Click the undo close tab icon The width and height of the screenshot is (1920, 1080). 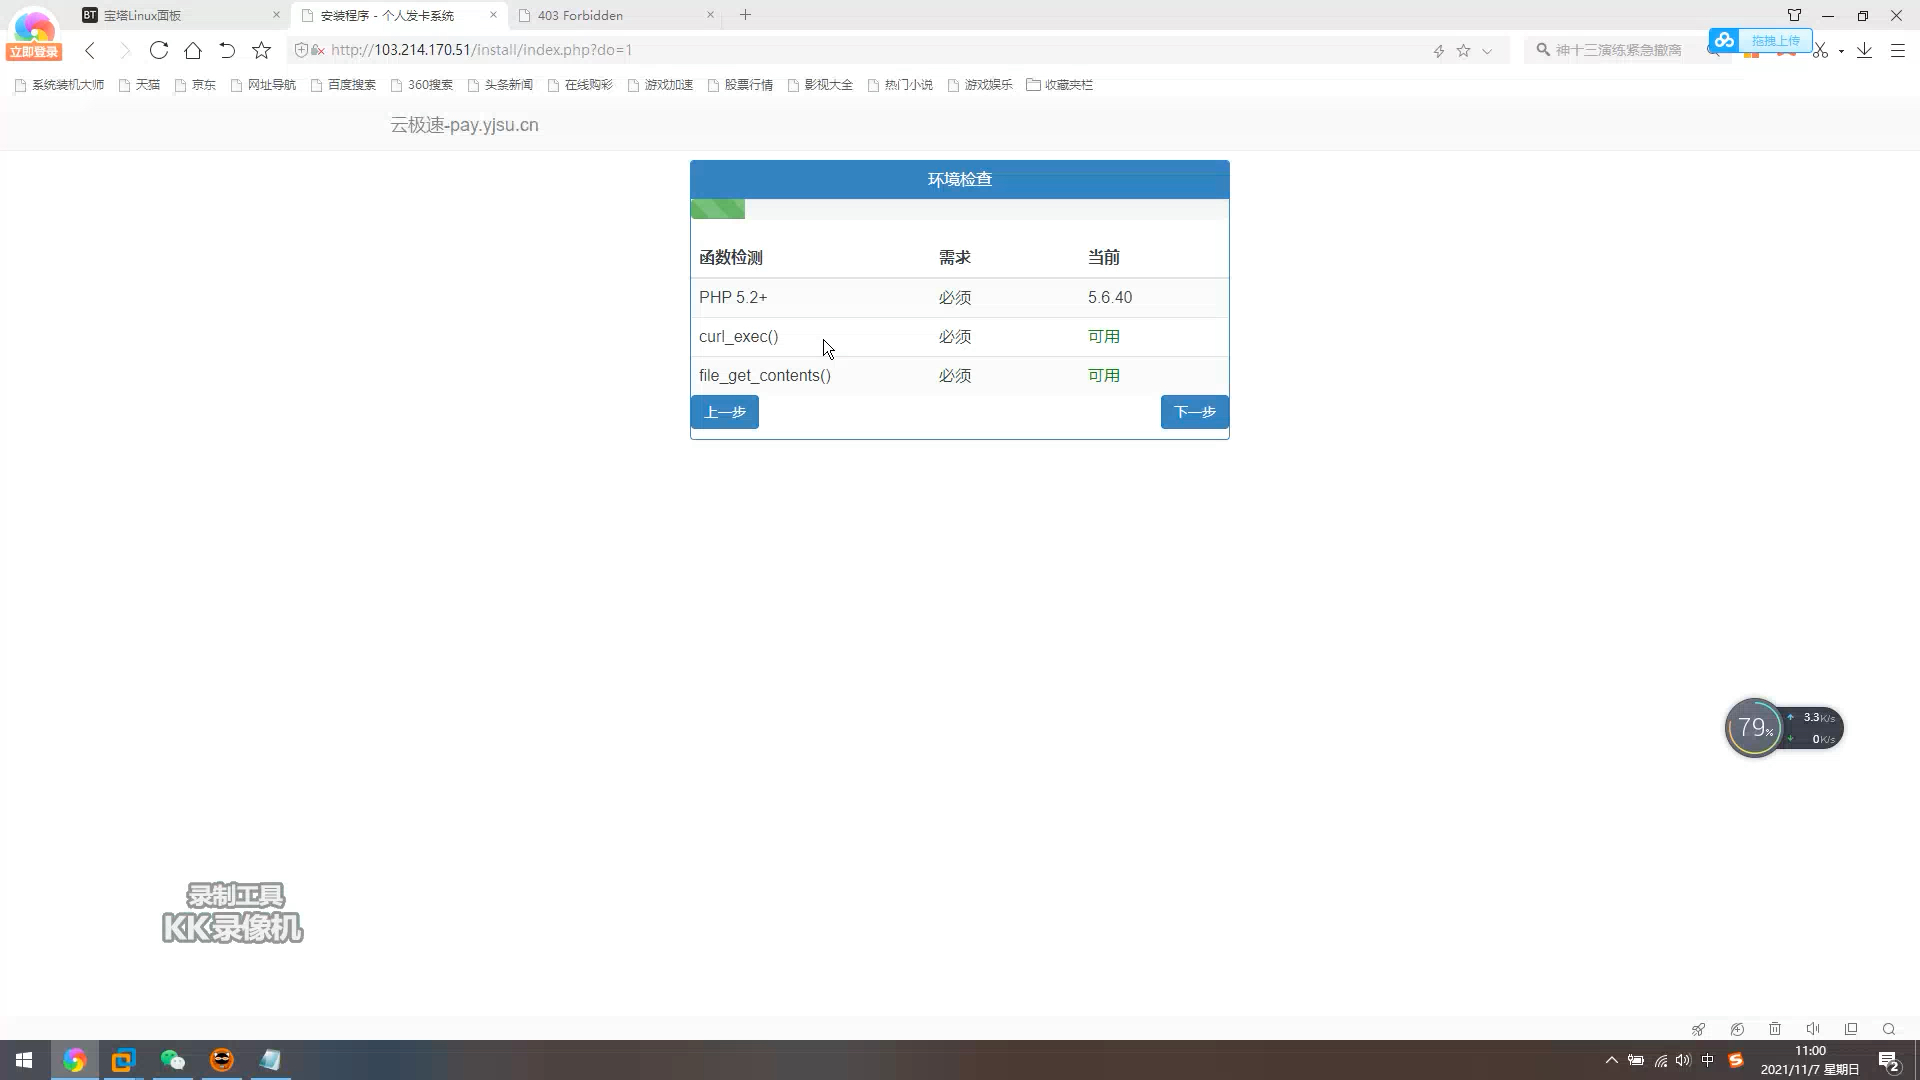point(227,50)
